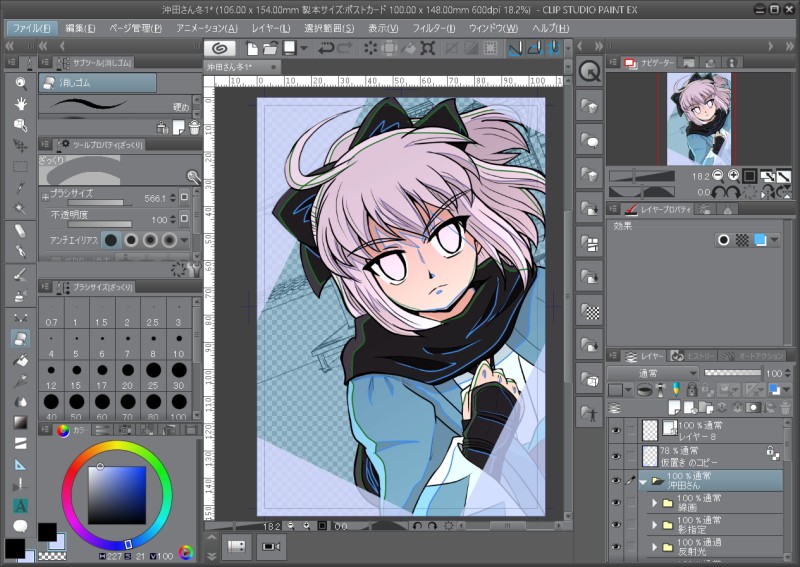Screen dimensions: 800x567
Task: Select the Auto select magic wand tool
Action: [x=20, y=208]
